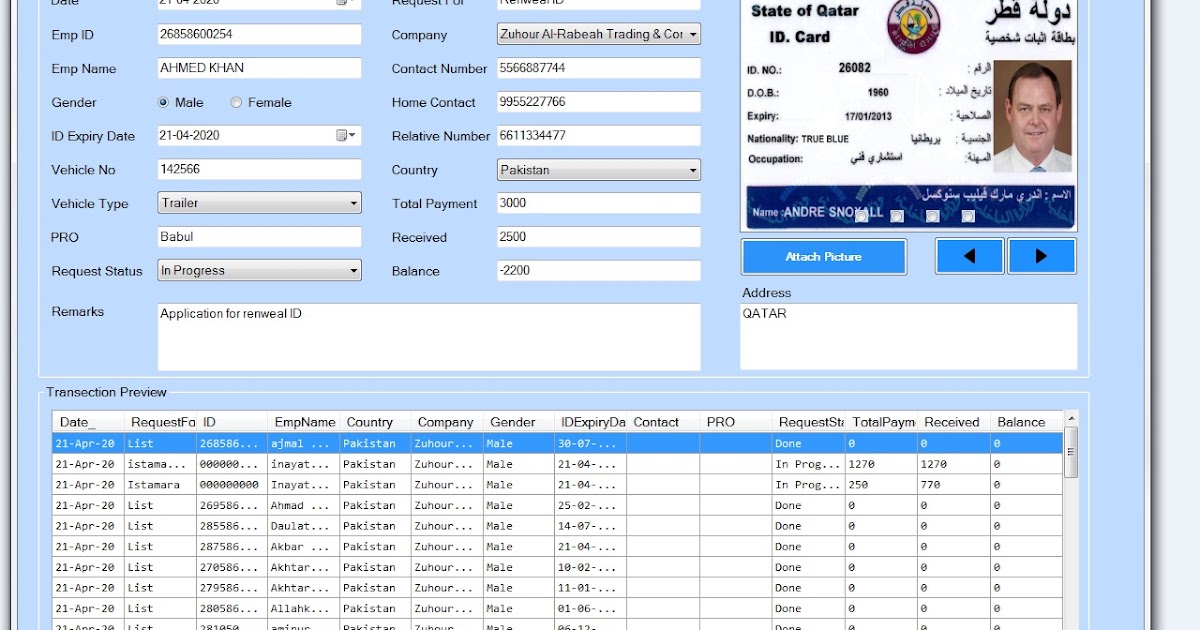
Task: Select the Female radio button
Action: pos(236,102)
